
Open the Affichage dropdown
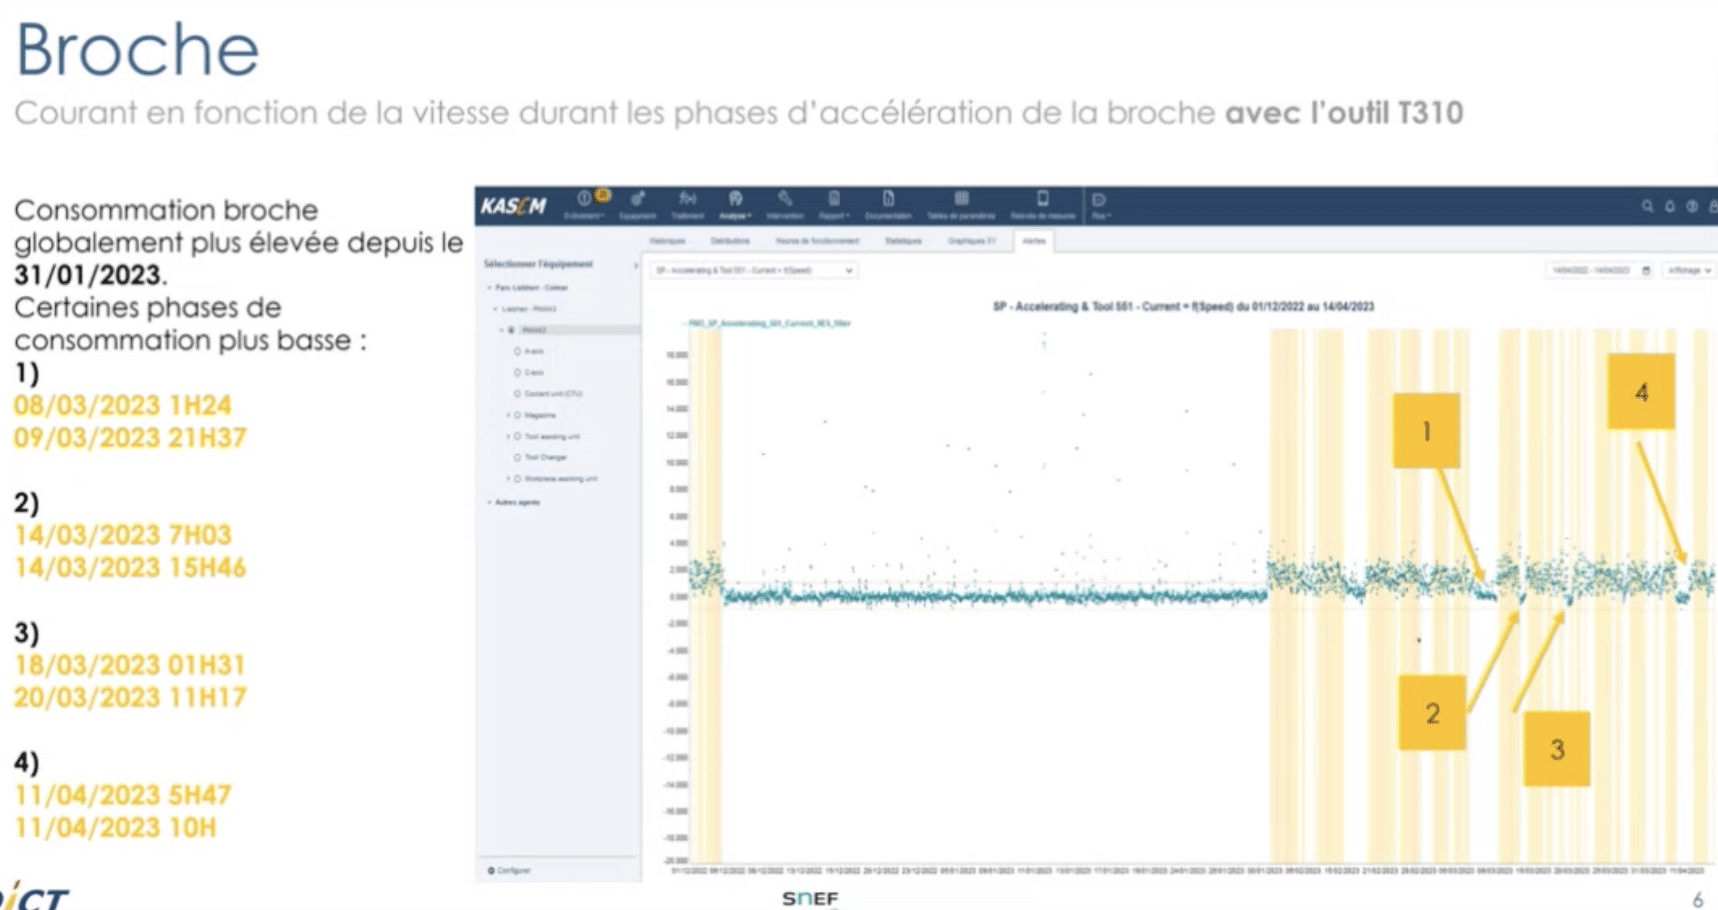[1689, 270]
